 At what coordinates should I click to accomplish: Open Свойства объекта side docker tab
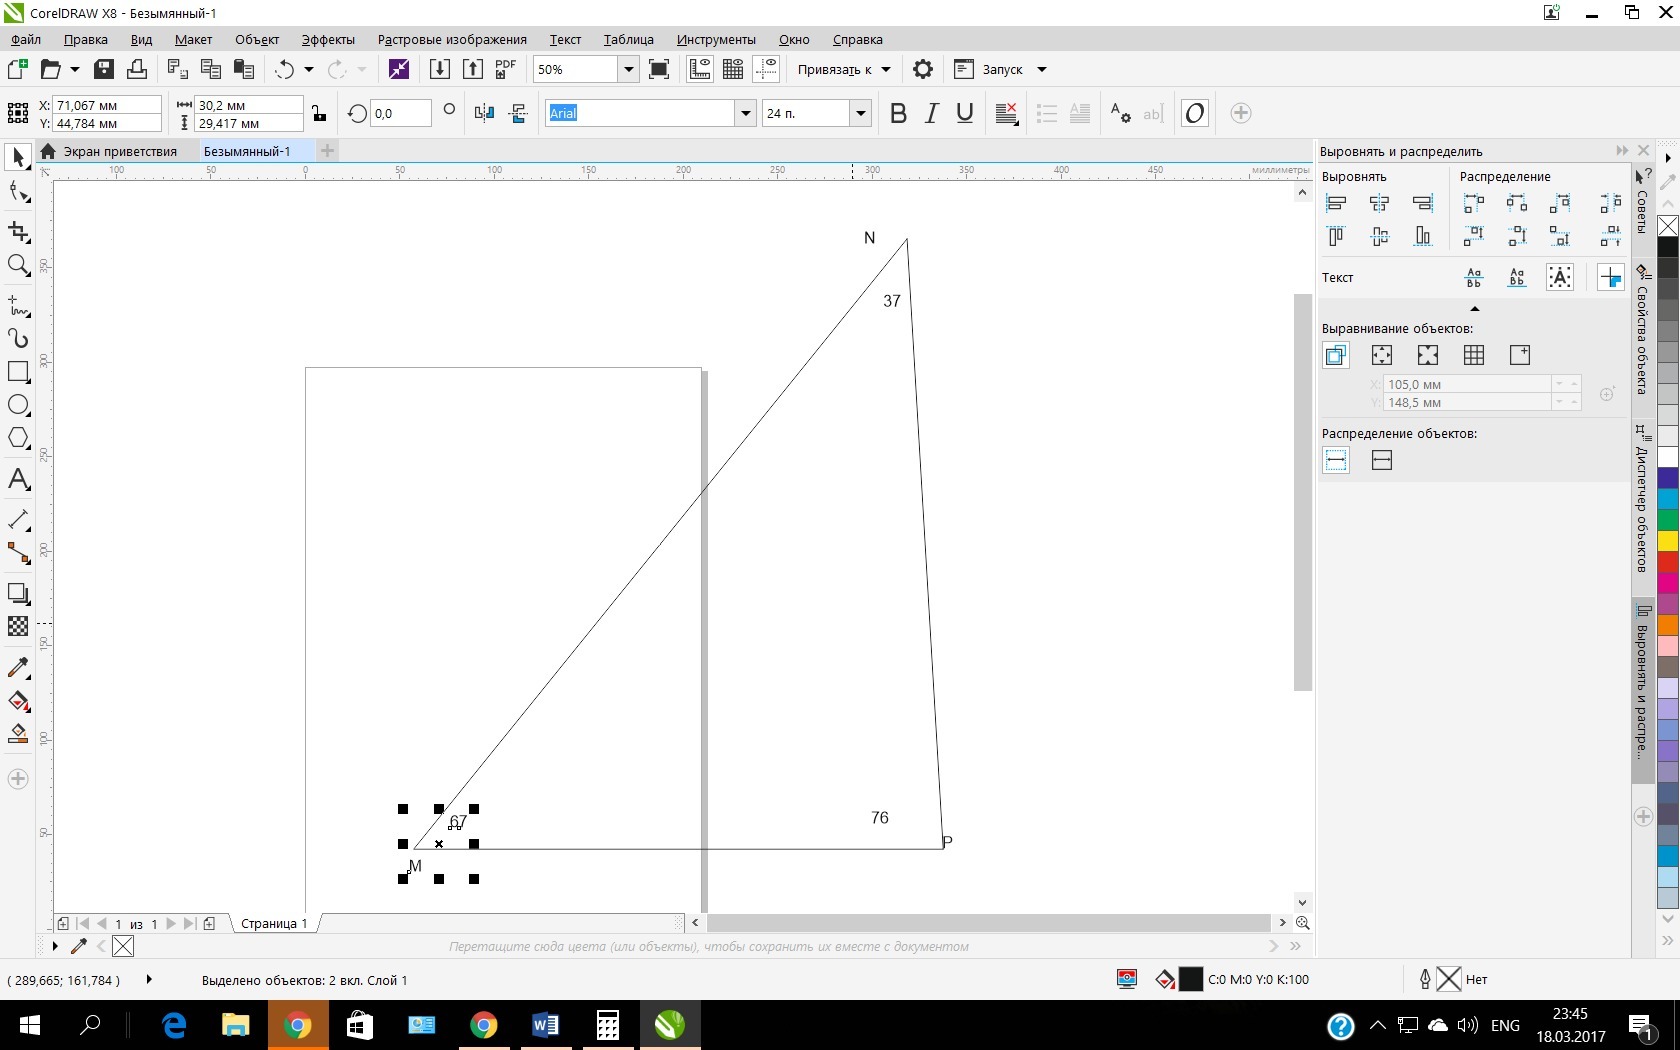(x=1642, y=330)
